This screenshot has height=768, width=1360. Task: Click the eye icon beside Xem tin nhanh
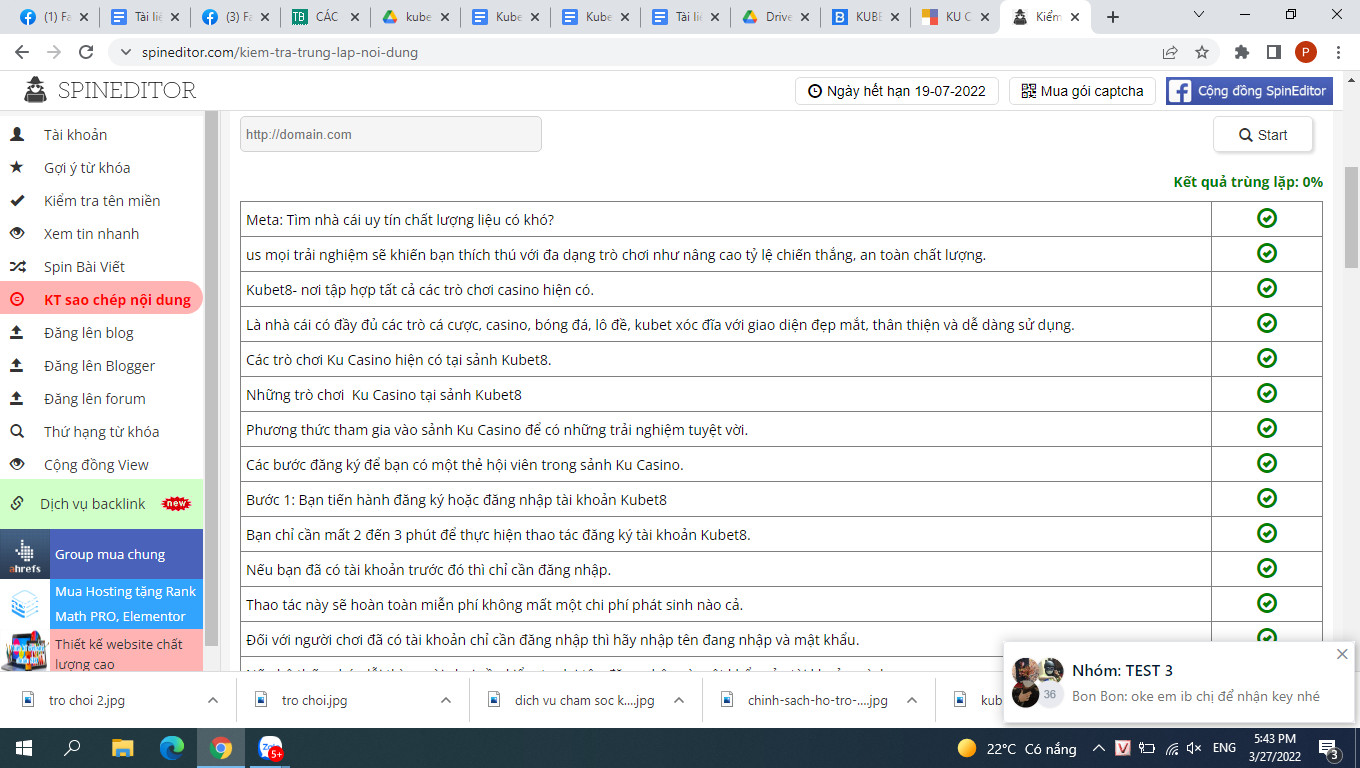click(17, 233)
